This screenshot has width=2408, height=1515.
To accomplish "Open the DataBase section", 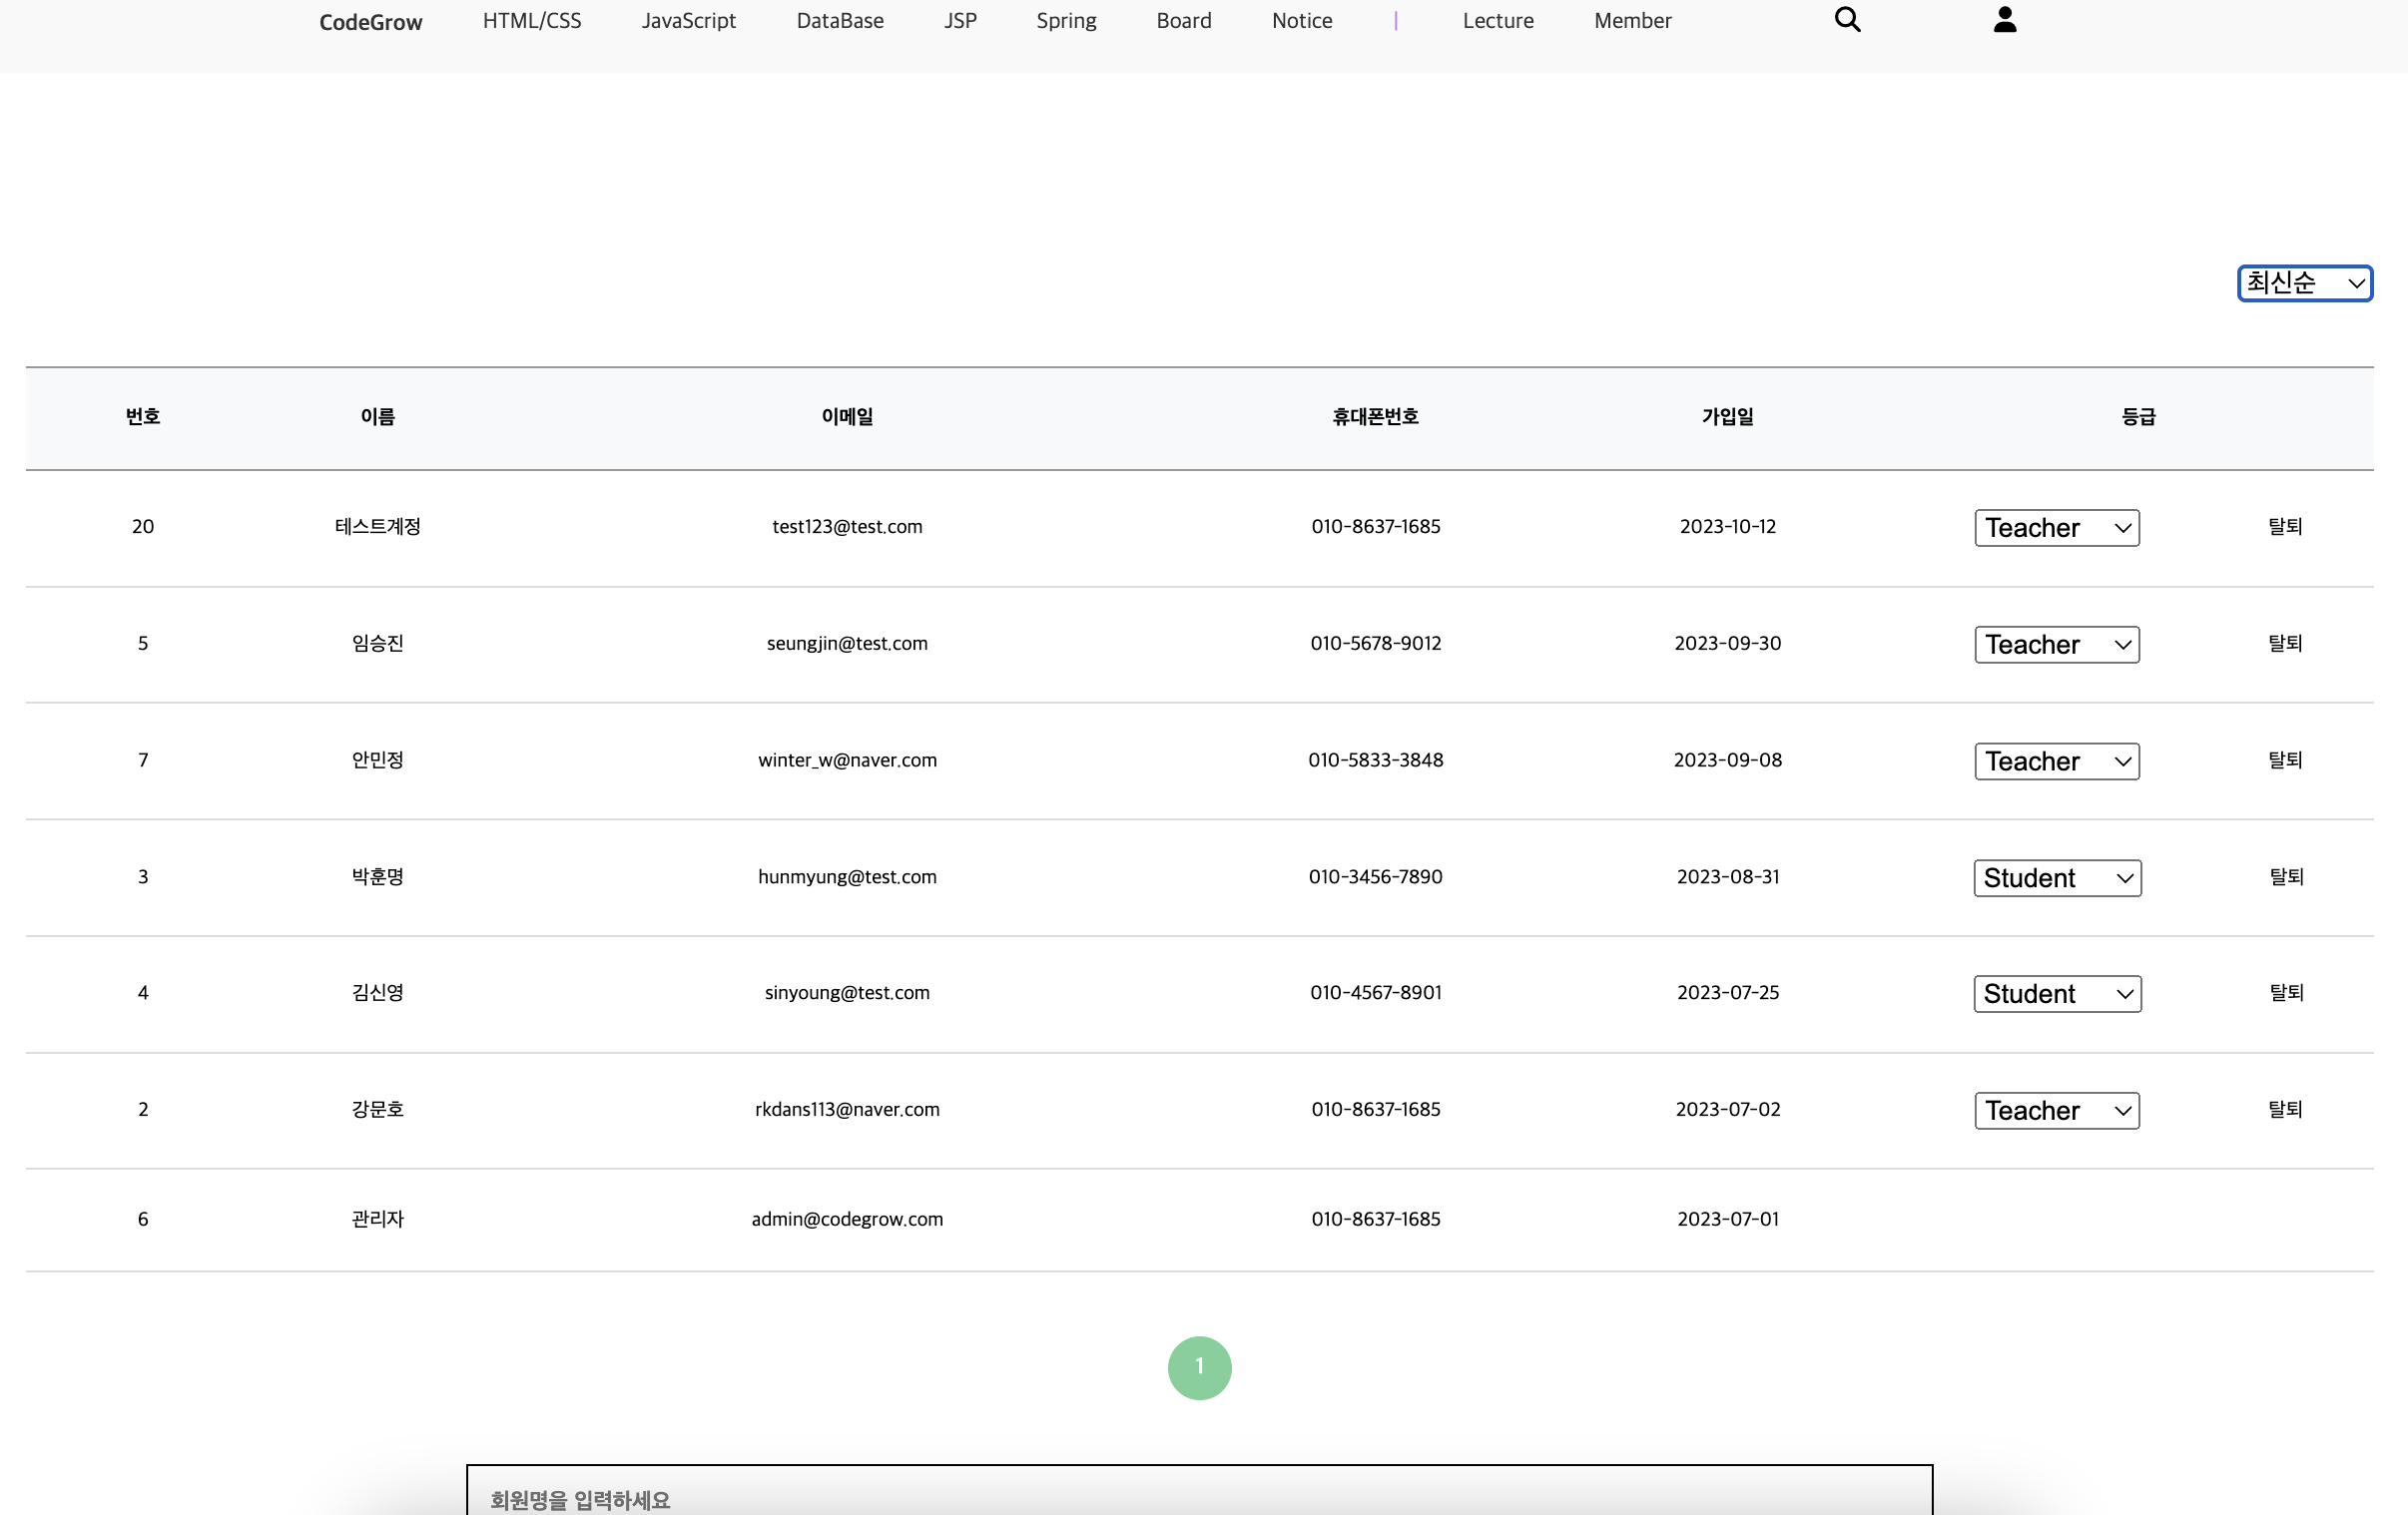I will click(839, 19).
